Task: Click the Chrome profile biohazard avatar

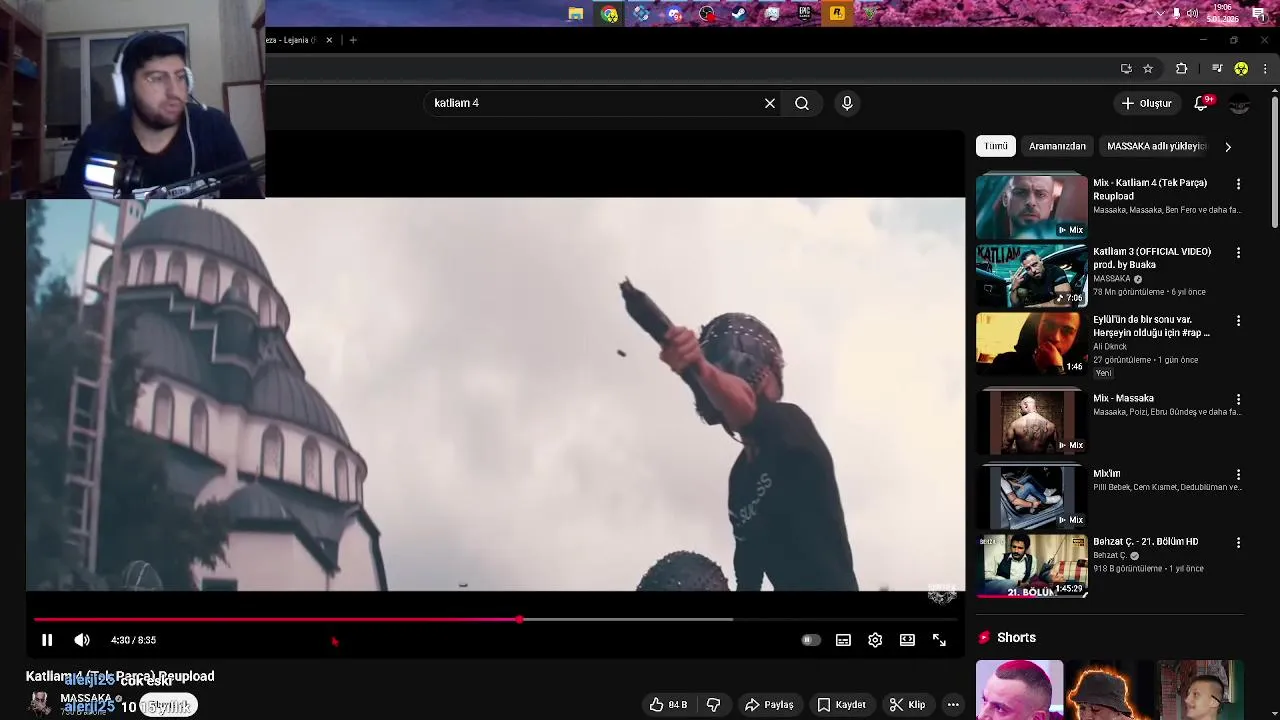Action: [1241, 68]
